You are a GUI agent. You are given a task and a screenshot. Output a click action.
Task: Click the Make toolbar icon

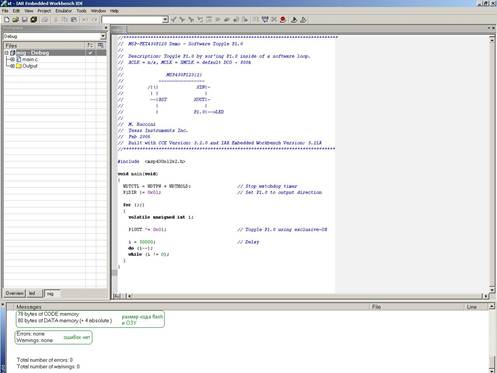[x=265, y=20]
